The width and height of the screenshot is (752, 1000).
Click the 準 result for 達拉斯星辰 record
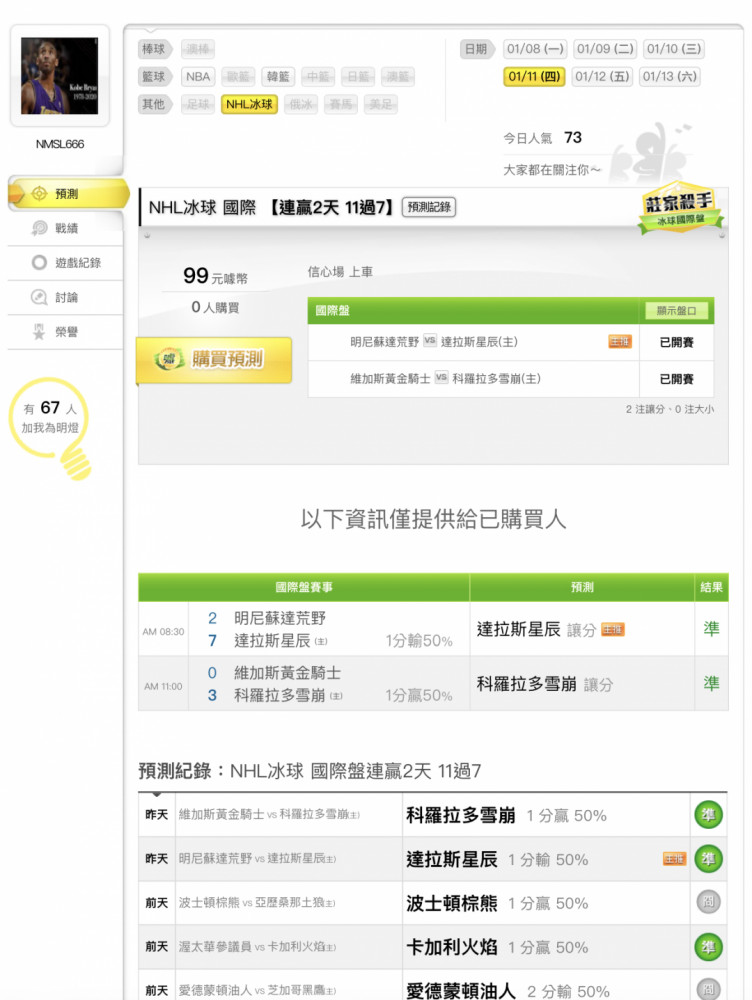(x=708, y=859)
